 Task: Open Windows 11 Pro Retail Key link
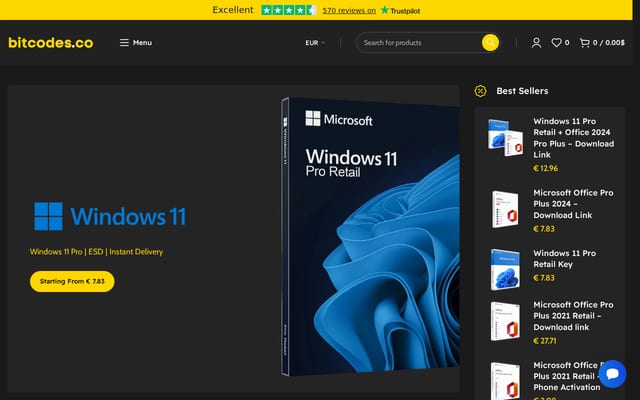pyautogui.click(x=564, y=259)
